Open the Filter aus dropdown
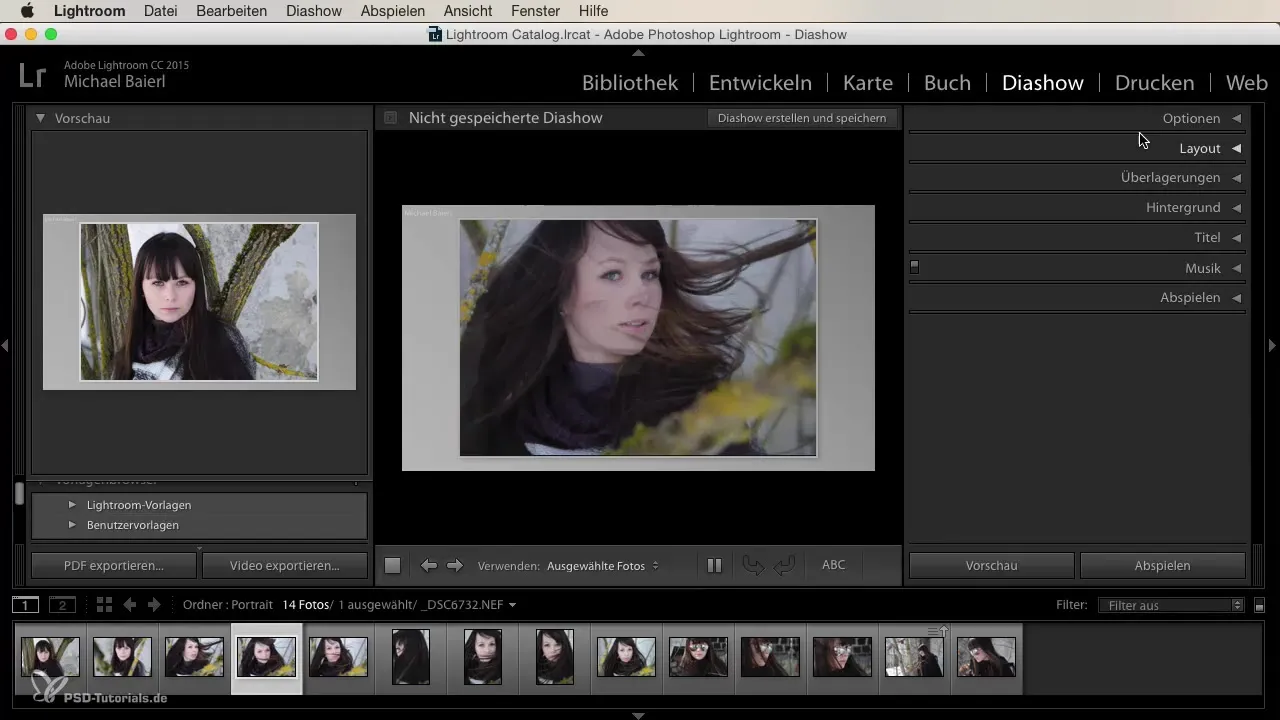 pyautogui.click(x=1170, y=605)
